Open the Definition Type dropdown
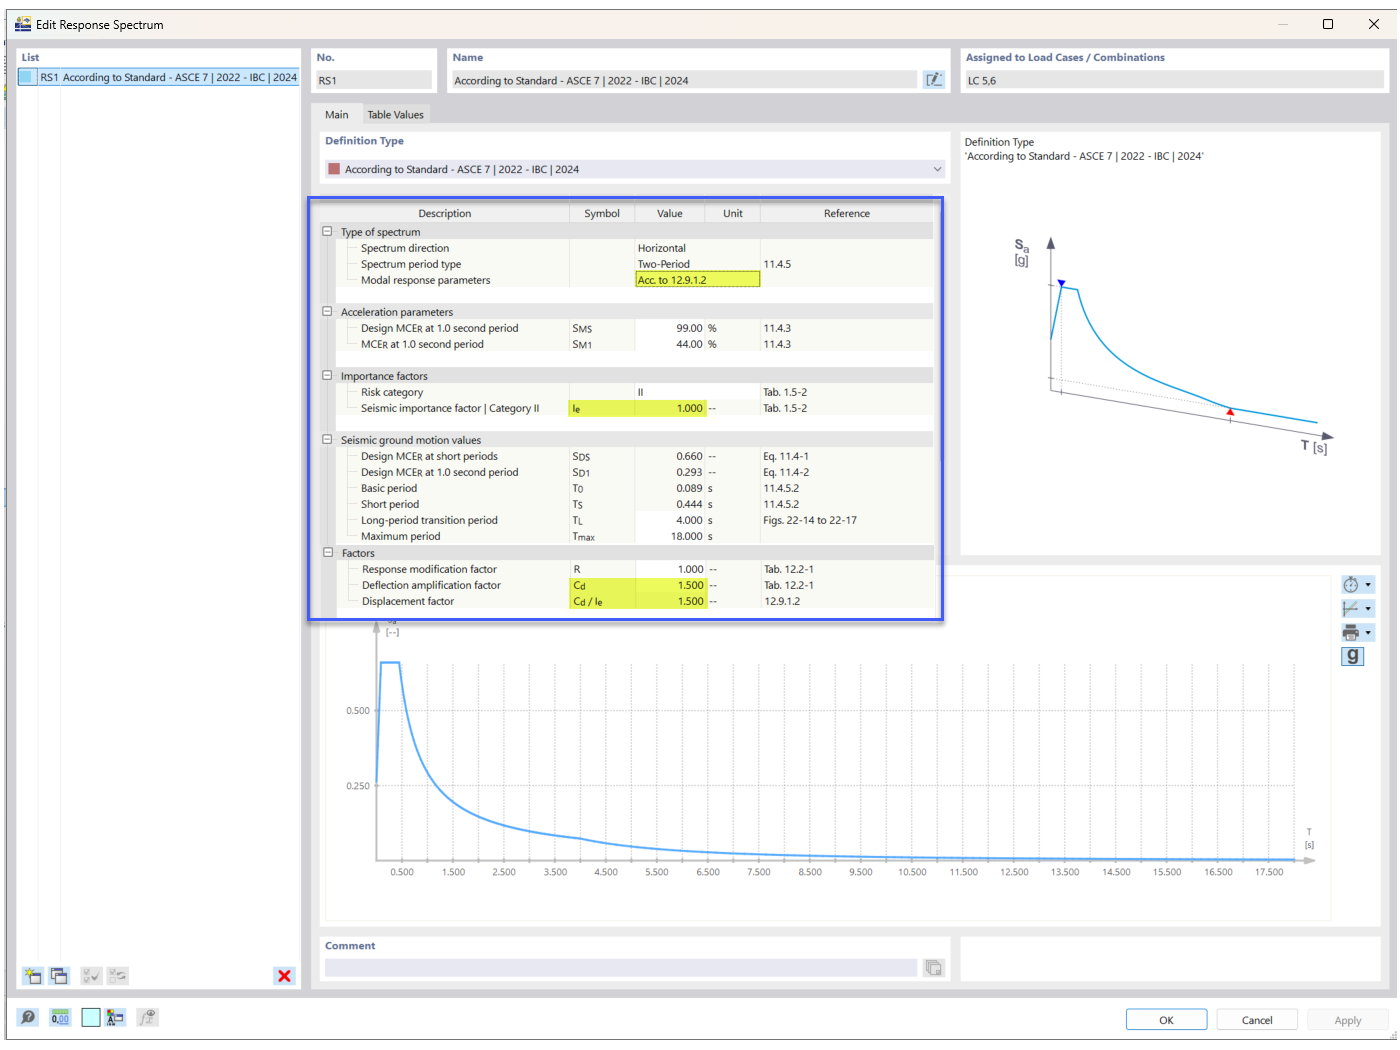This screenshot has height=1050, width=1400. coord(937,169)
